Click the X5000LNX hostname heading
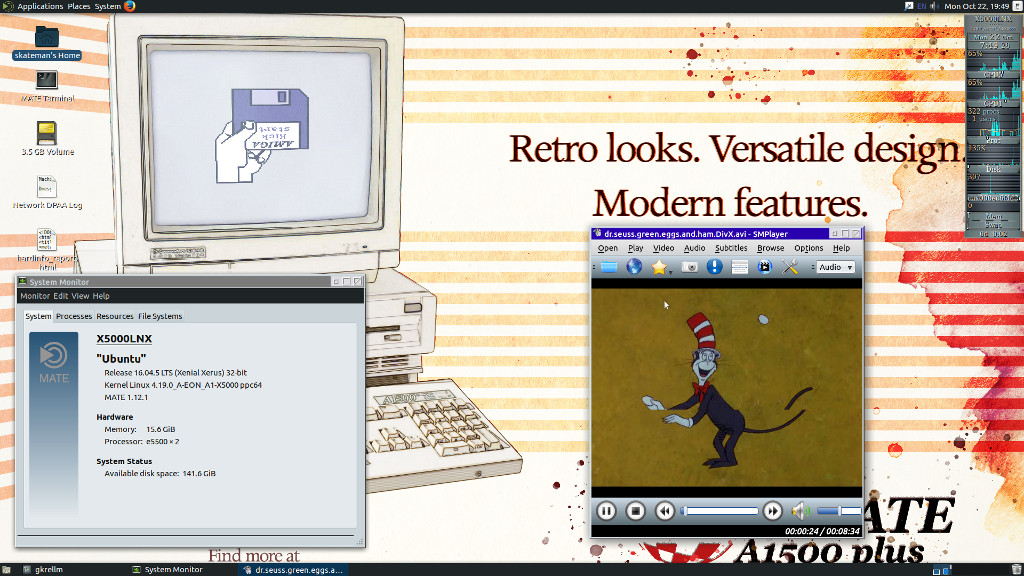 124,339
